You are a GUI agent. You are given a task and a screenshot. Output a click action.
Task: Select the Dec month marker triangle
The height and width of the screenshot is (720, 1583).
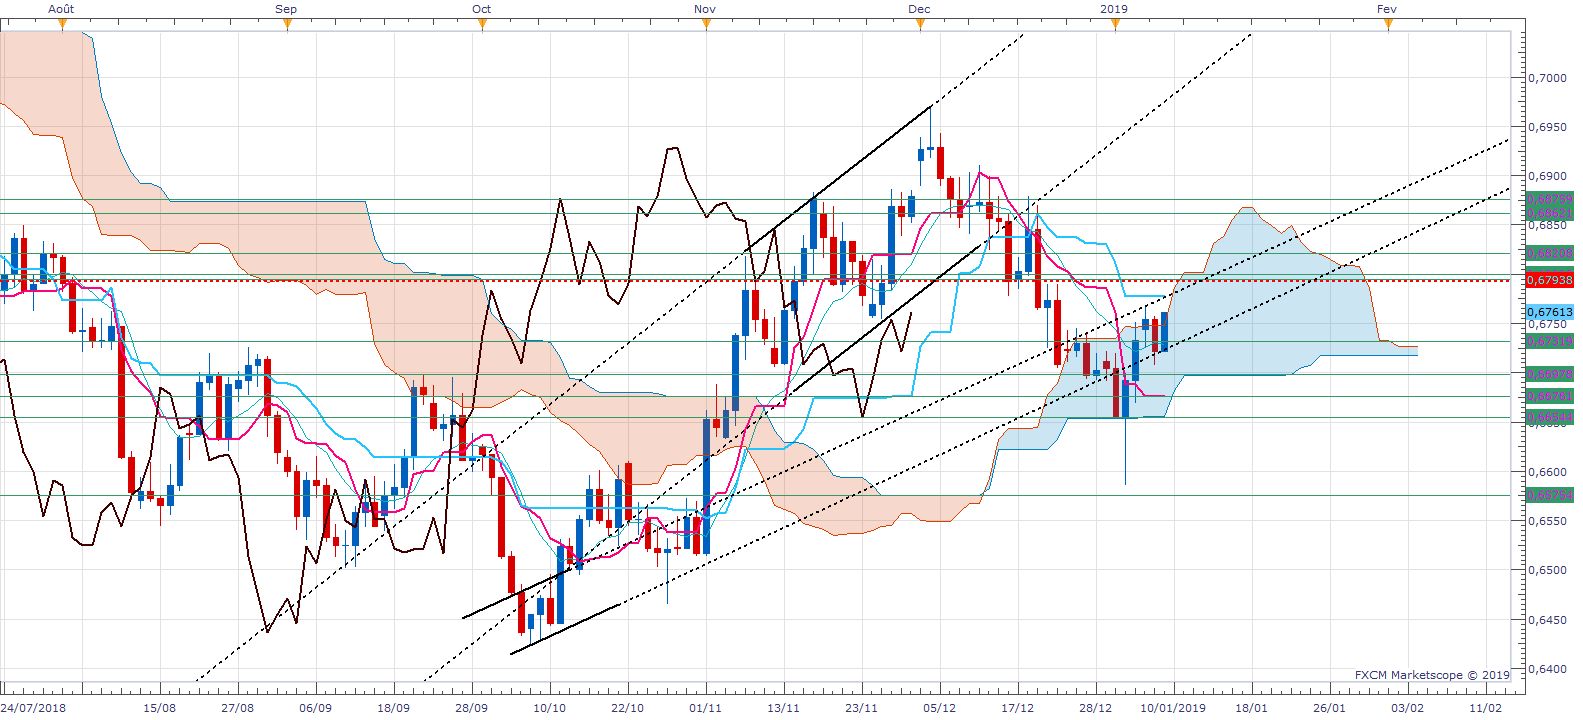[921, 24]
